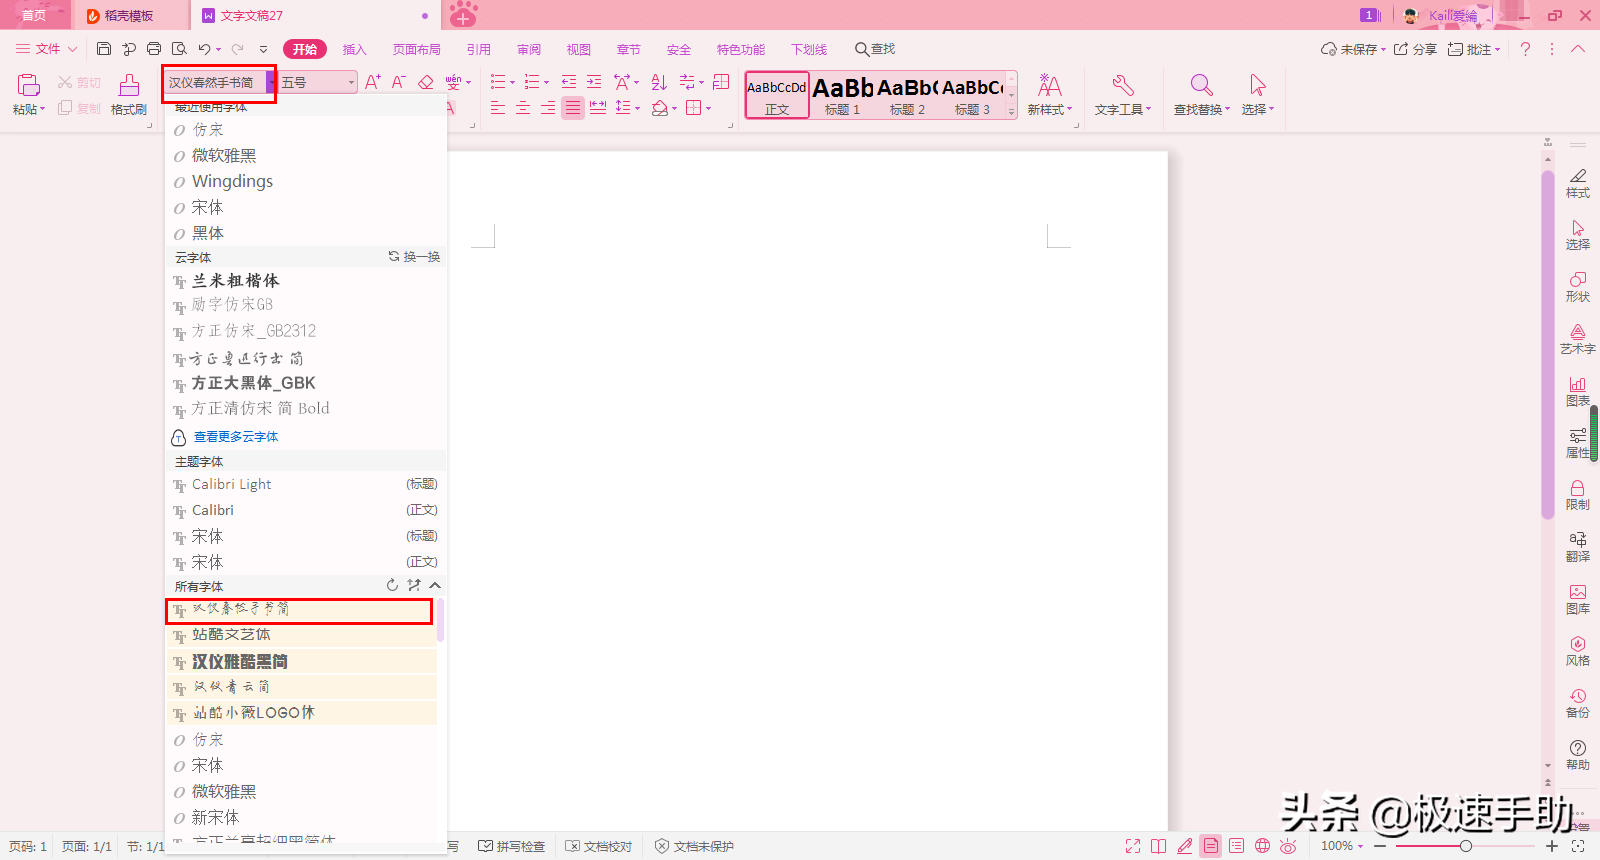The image size is (1600, 860).
Task: Switch to the 特色功能 ribbon tab
Action: click(x=741, y=49)
